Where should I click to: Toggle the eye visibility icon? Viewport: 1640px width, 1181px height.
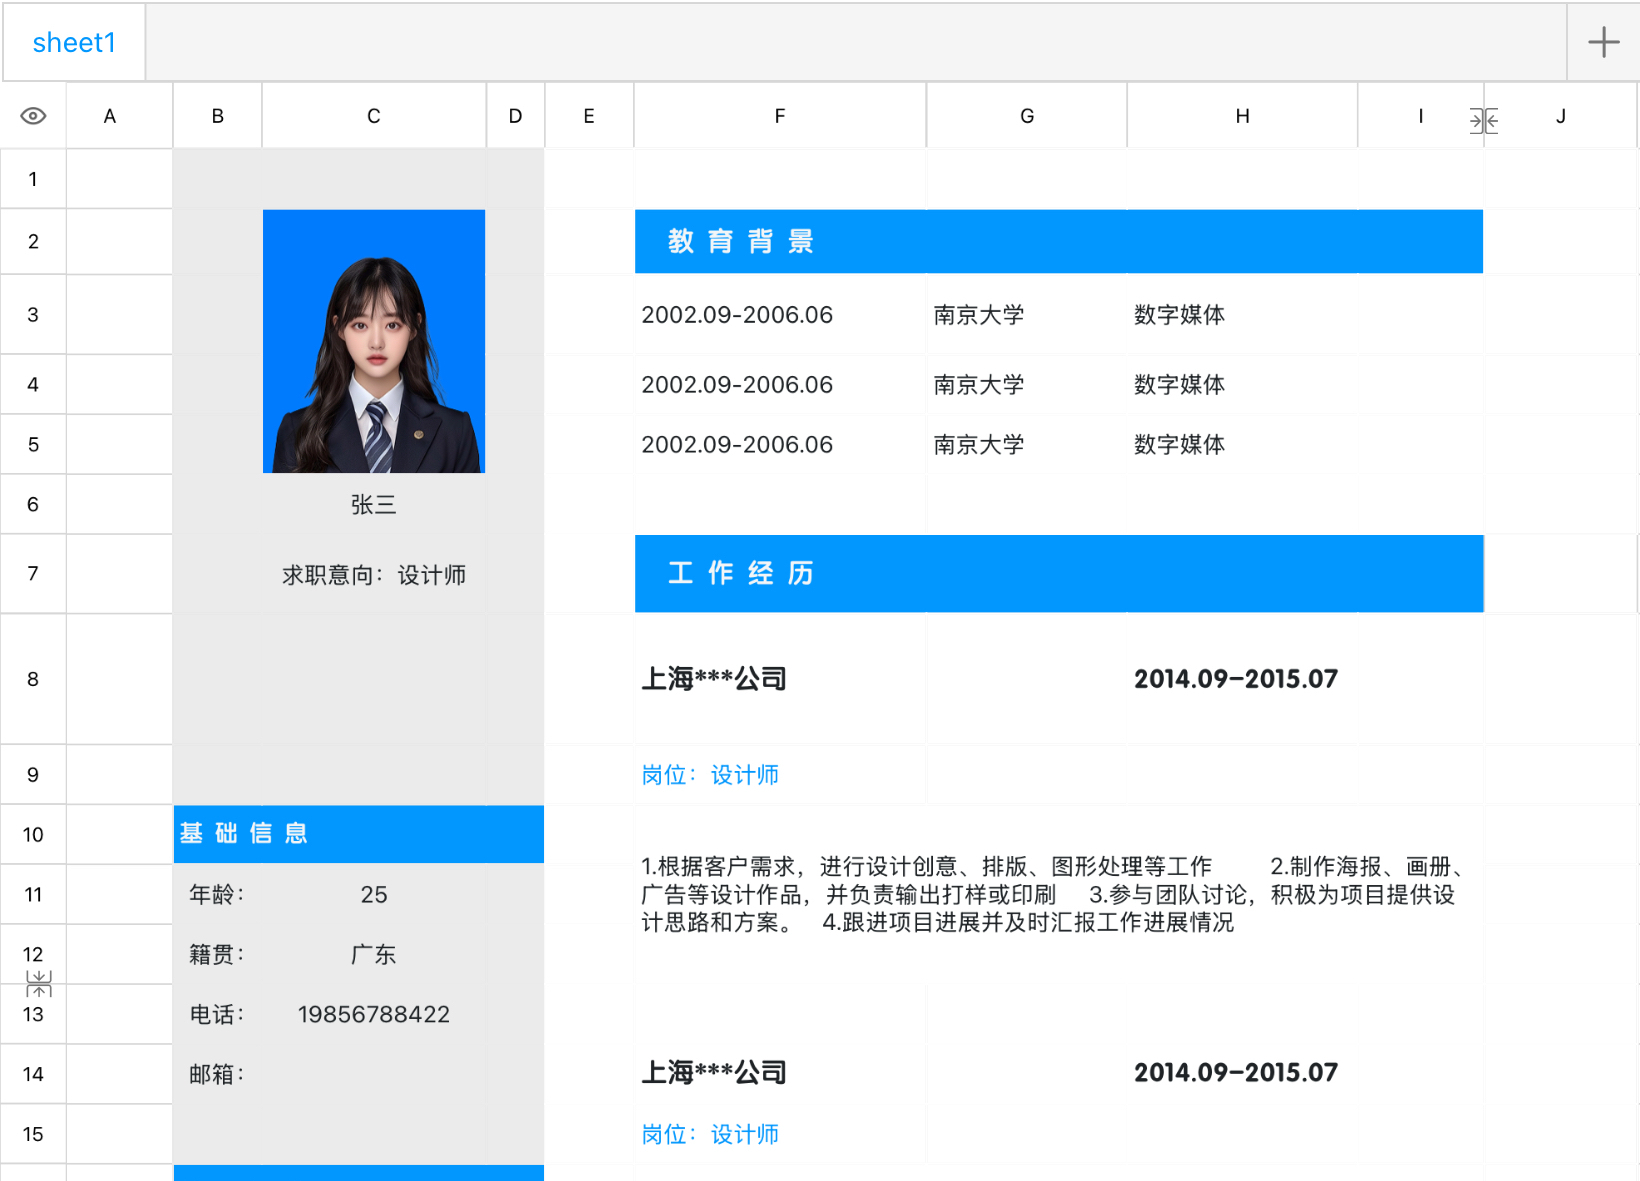(33, 116)
